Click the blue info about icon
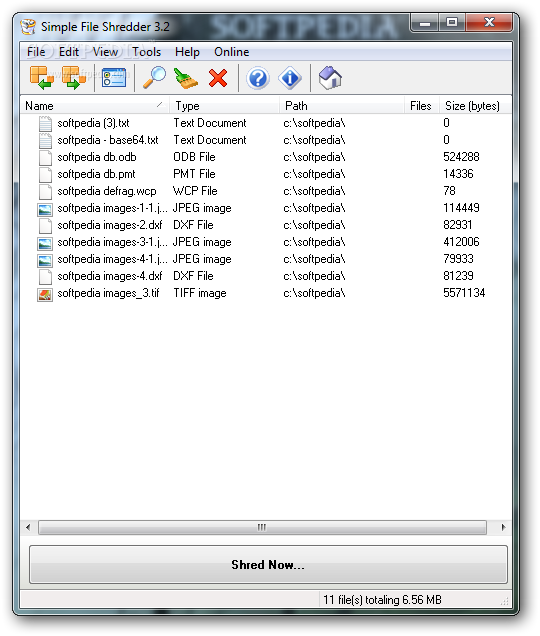Screen dimensions: 540x636 pyautogui.click(x=290, y=78)
